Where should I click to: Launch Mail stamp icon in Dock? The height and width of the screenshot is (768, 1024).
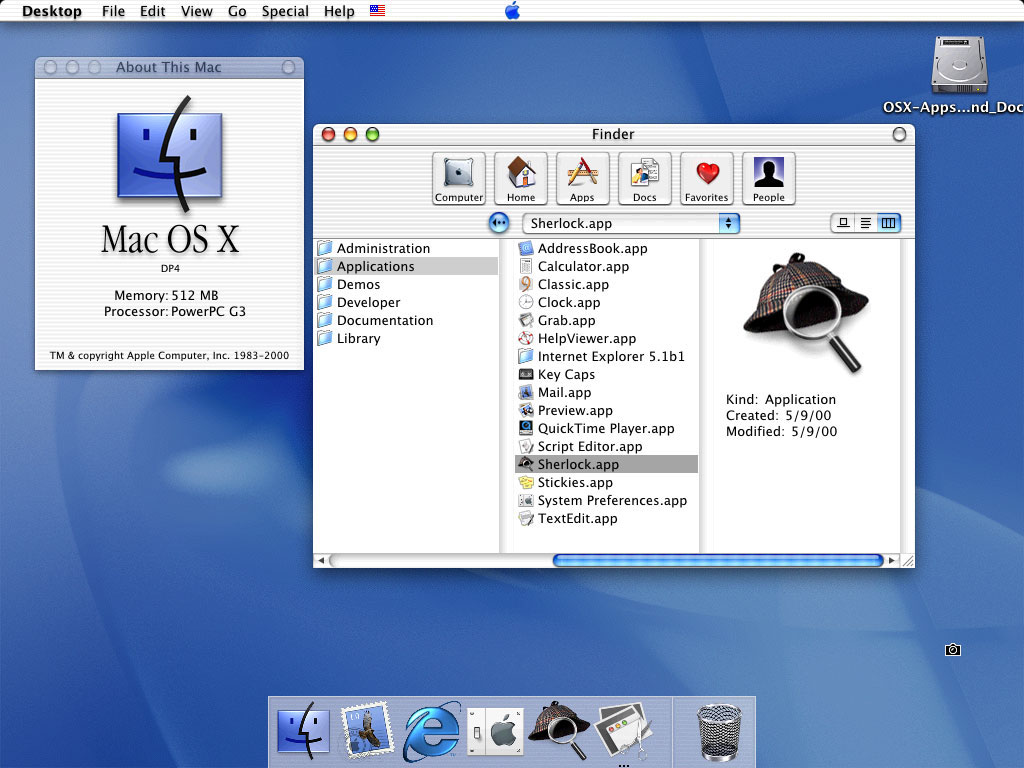367,730
